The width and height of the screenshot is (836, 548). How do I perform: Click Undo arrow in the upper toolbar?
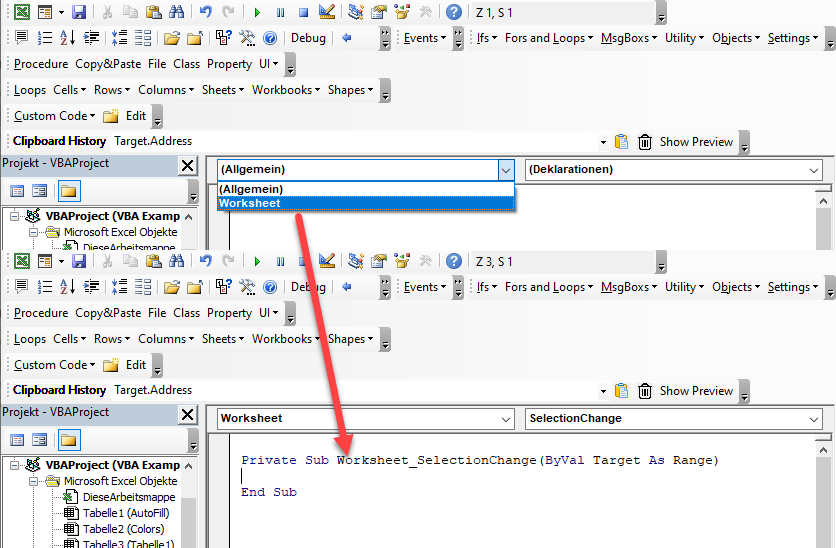[205, 12]
